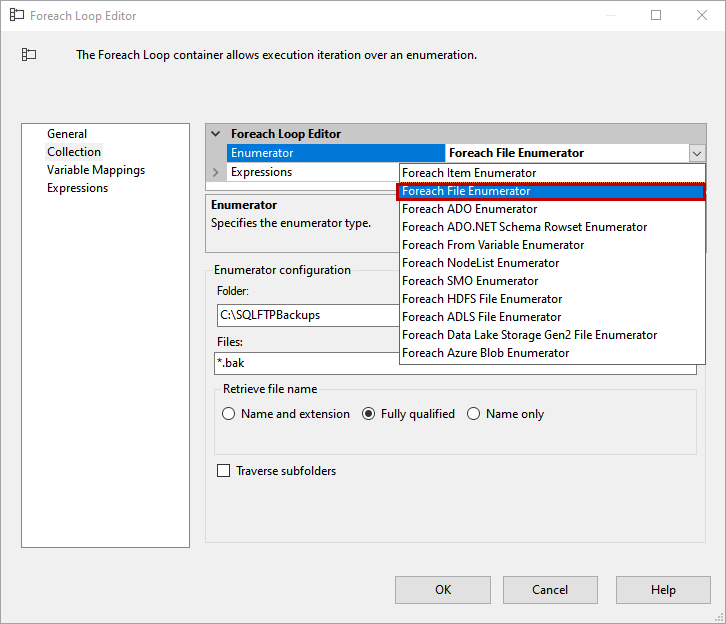Viewport: 726px width, 624px height.
Task: Close the Foreach Loop Editor window
Action: pos(702,16)
